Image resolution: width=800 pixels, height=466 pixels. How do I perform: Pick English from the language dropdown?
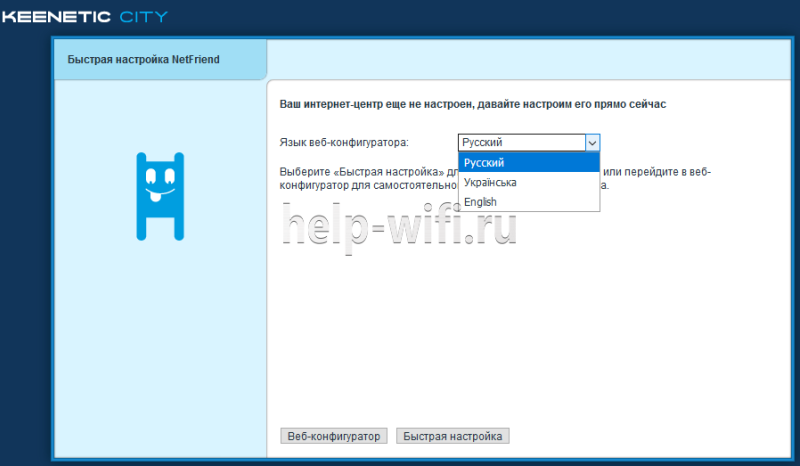coord(529,202)
